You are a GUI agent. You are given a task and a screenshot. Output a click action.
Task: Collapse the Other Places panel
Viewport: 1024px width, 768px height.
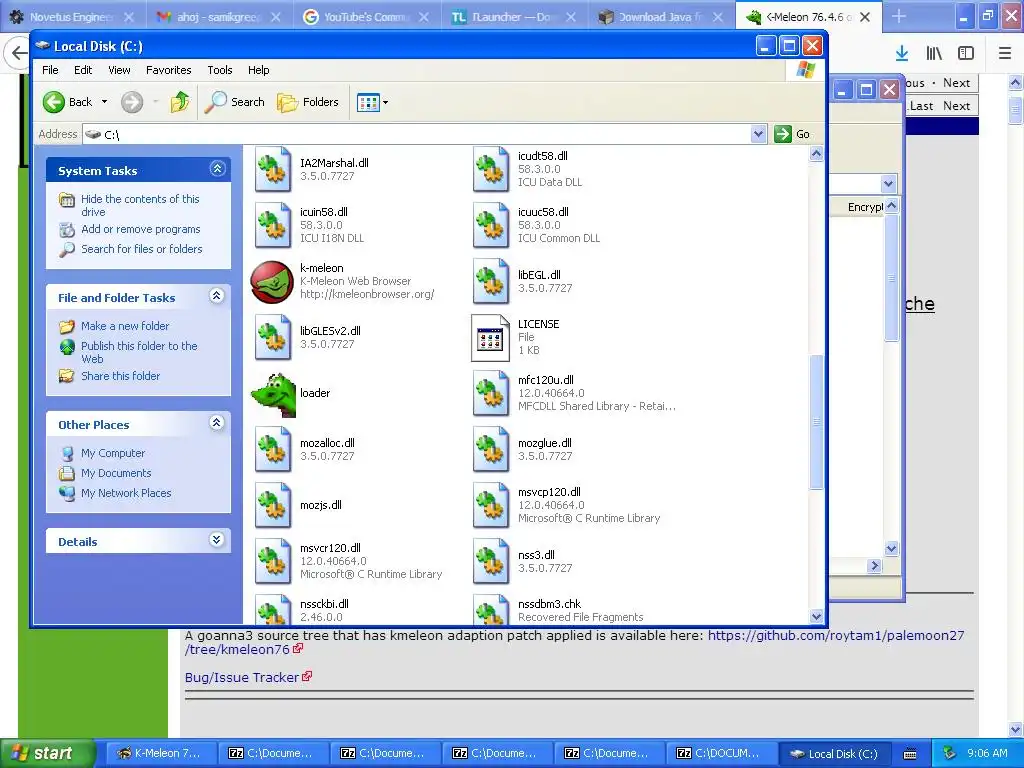[217, 423]
